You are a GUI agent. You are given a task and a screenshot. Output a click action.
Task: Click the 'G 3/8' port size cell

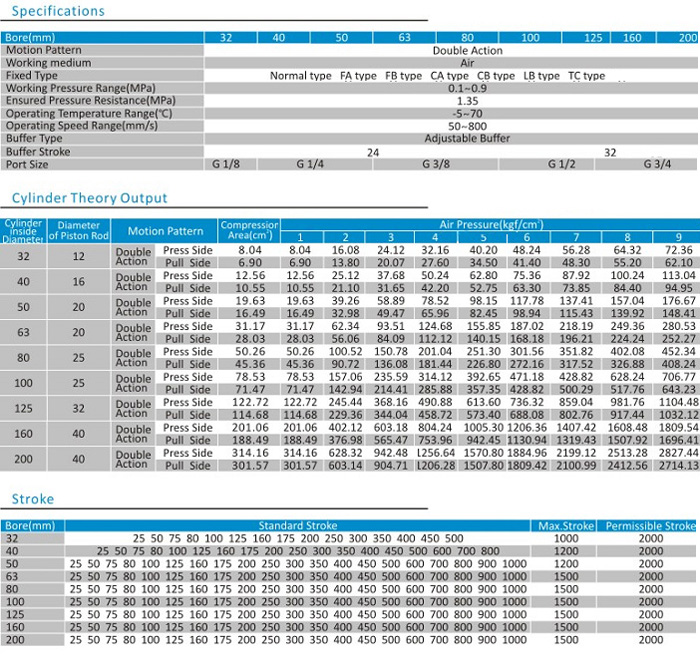(436, 164)
